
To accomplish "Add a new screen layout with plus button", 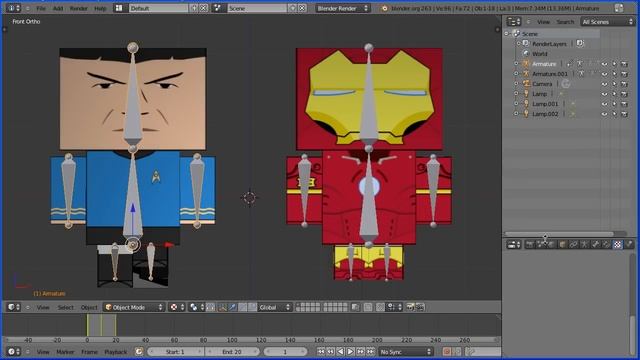I will pyautogui.click(x=194, y=8).
